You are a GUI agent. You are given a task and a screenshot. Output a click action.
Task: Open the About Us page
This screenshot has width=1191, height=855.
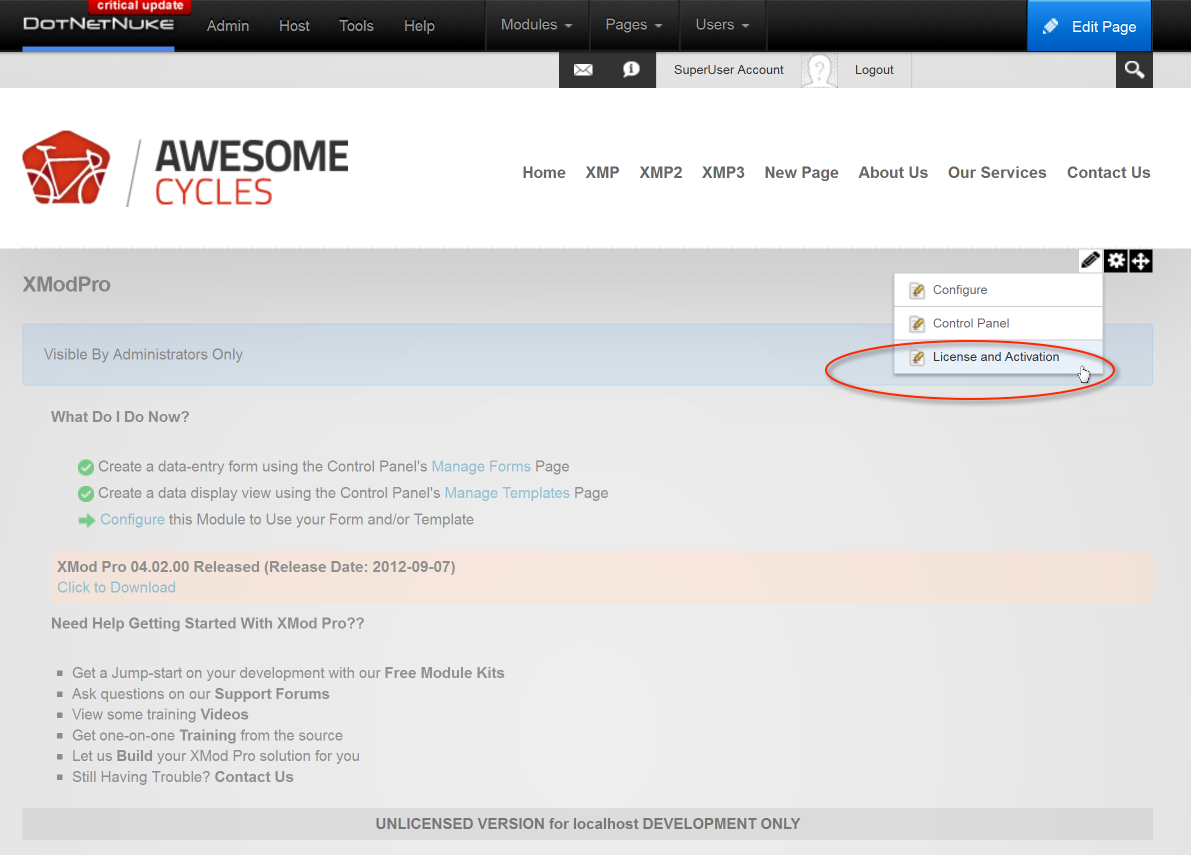[893, 172]
